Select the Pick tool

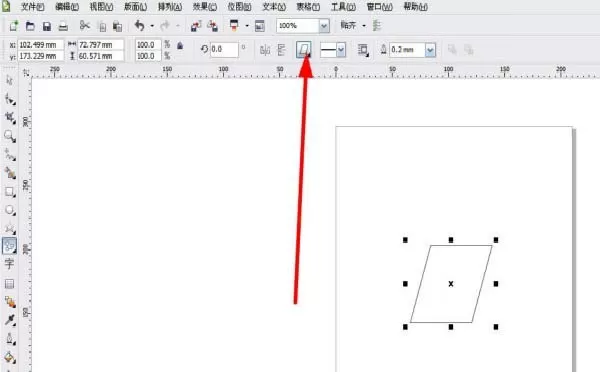point(10,80)
